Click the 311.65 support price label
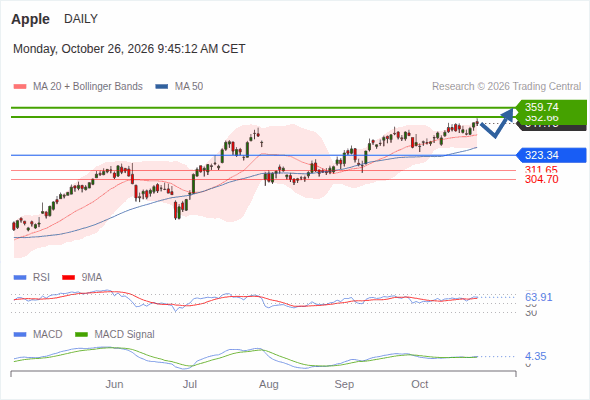Viewport: 590px width, 400px height. click(x=541, y=169)
